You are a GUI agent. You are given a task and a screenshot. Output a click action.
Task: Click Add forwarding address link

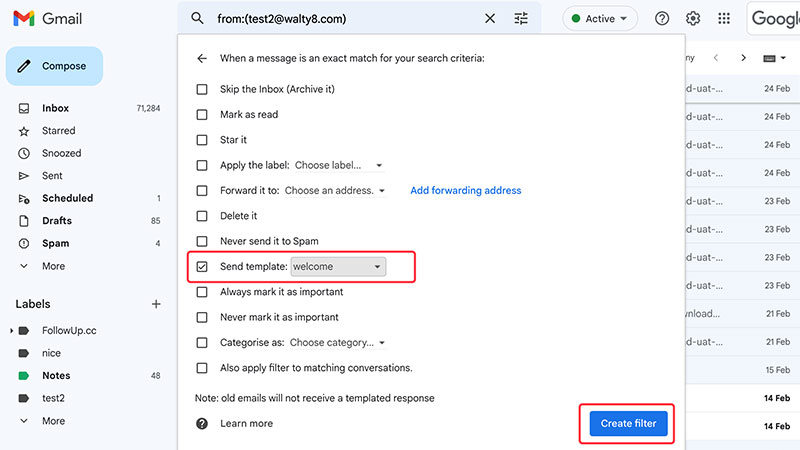point(466,190)
